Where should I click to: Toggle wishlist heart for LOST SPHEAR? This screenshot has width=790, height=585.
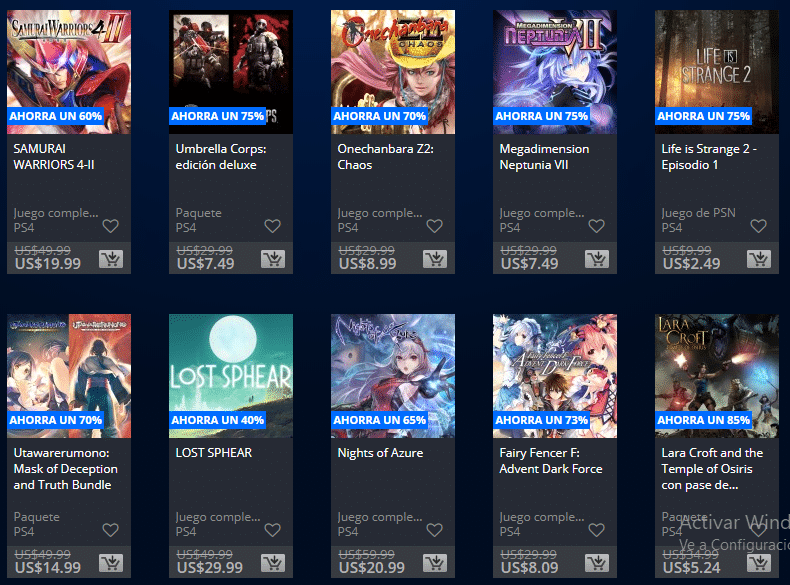[x=273, y=530]
